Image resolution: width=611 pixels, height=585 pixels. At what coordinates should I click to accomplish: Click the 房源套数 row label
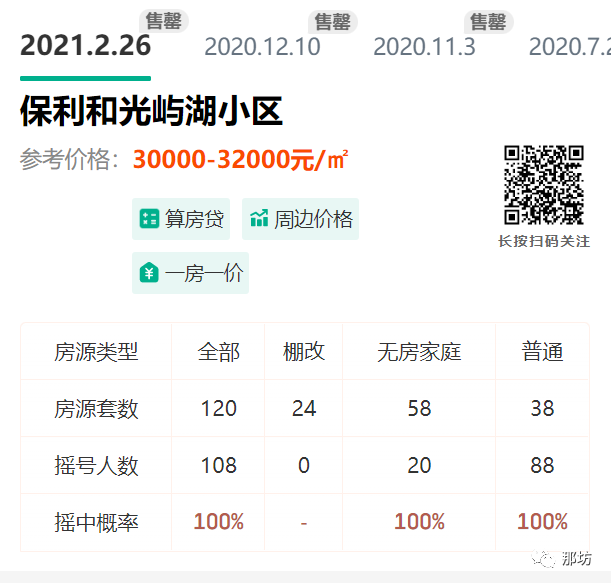point(96,409)
